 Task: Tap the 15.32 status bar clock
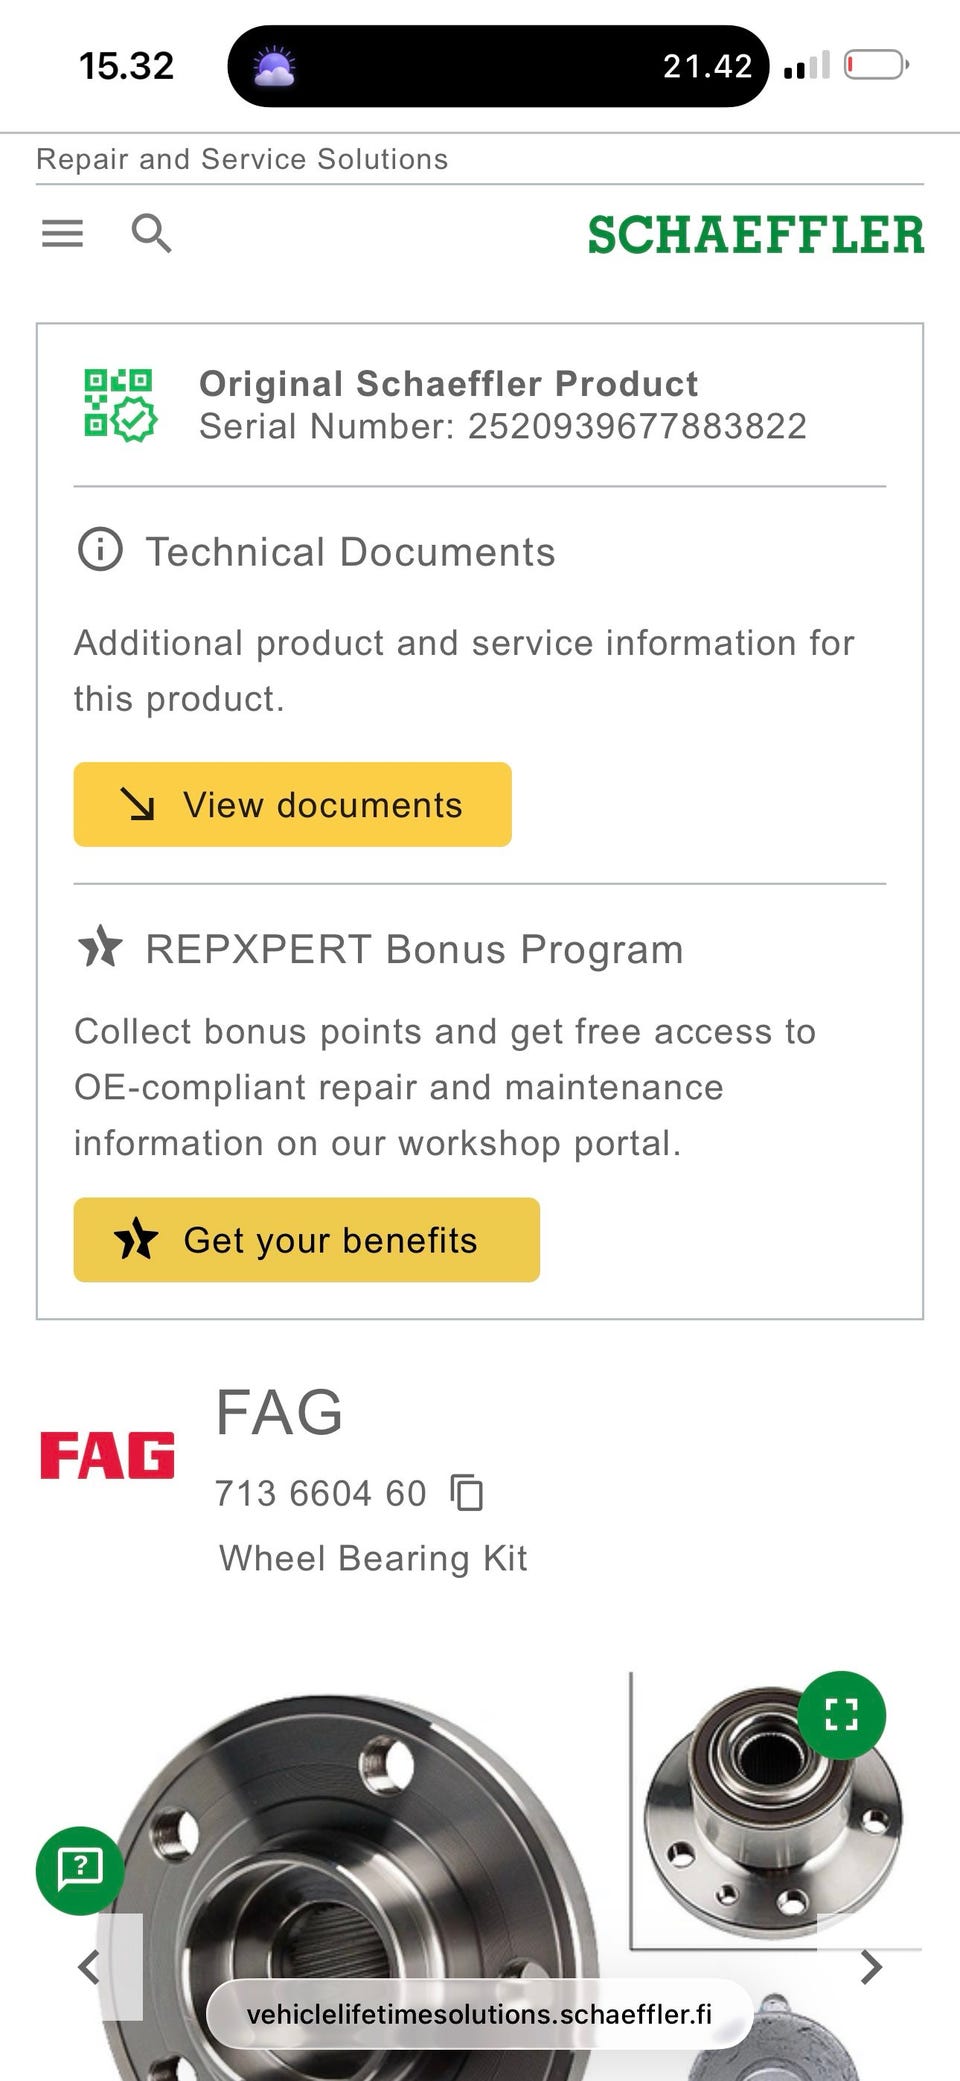coord(126,66)
